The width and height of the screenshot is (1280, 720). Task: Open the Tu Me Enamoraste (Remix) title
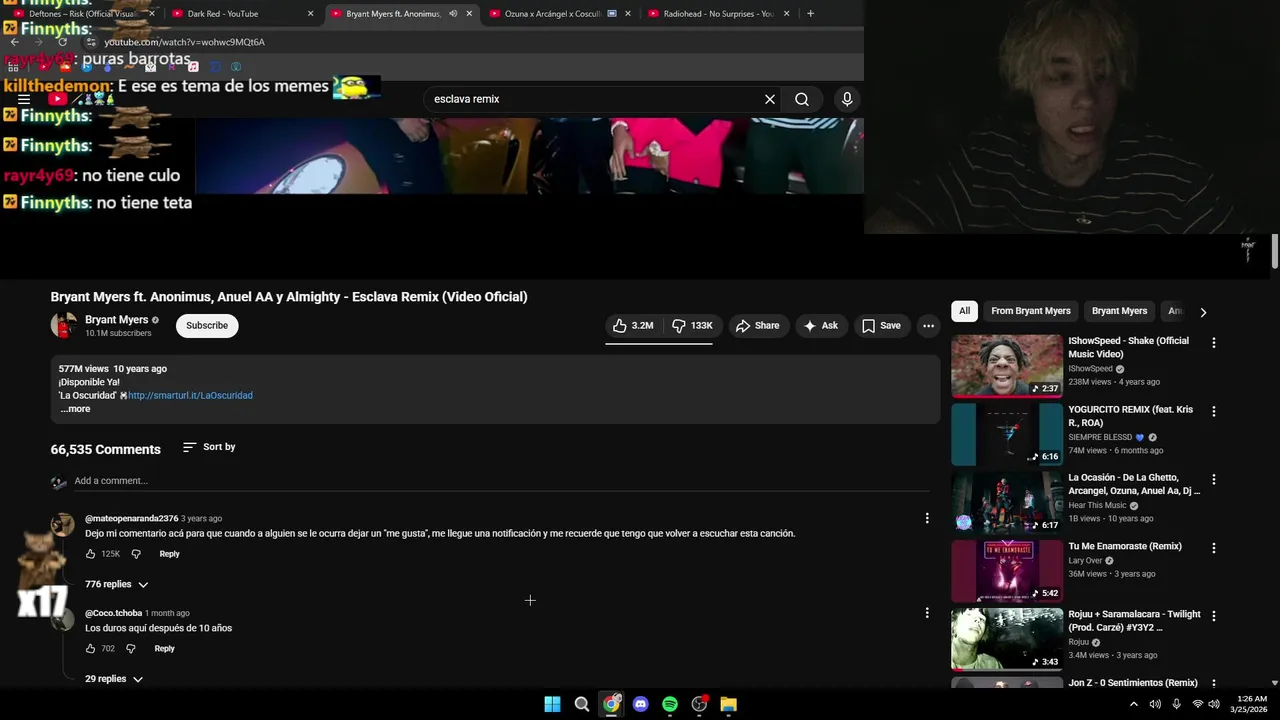1125,546
